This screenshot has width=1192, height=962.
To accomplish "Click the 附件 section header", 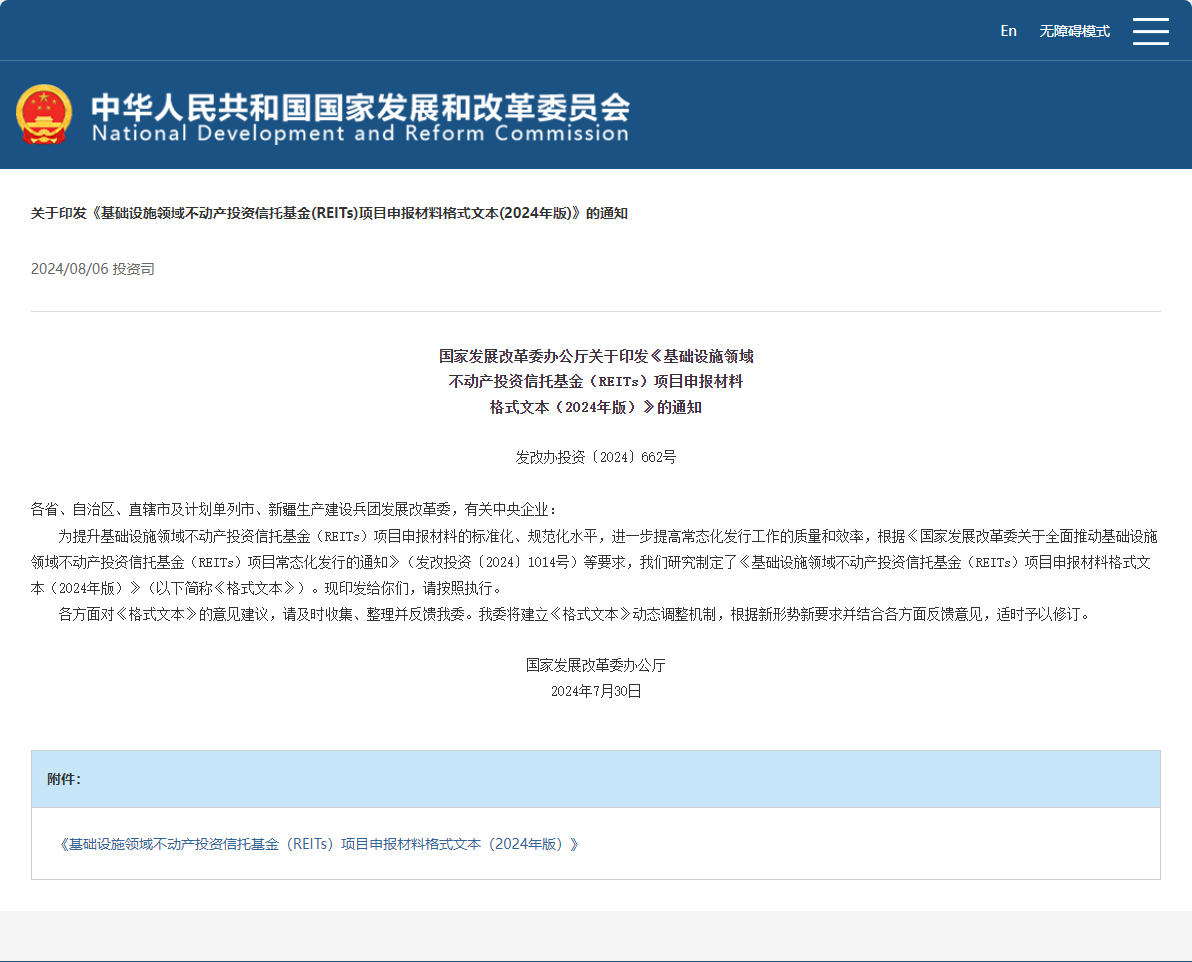I will tap(64, 779).
